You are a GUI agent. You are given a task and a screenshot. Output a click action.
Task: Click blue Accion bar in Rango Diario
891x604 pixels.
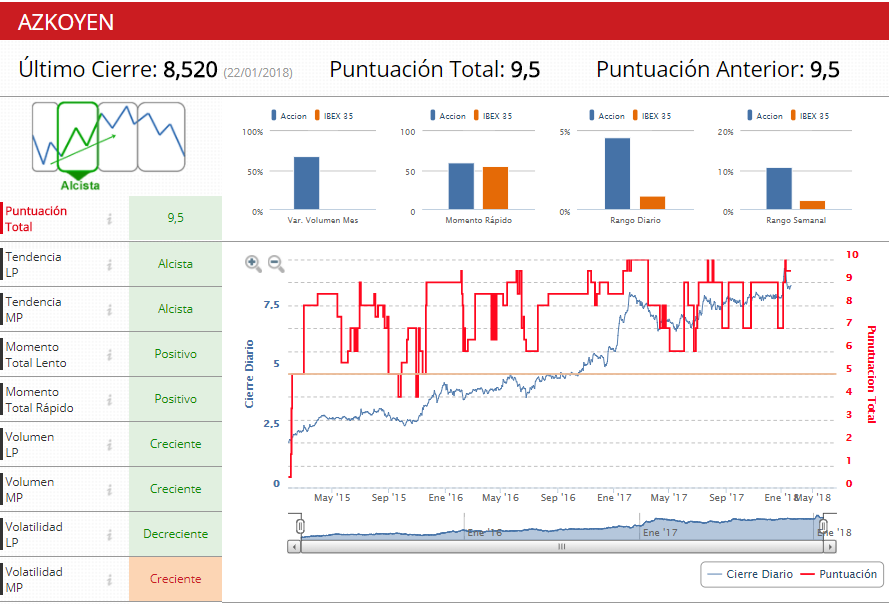[617, 173]
